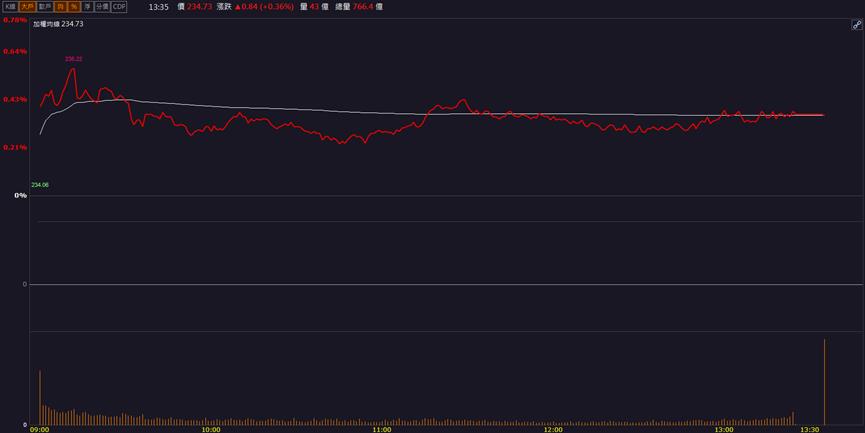865x433 pixels.
Task: Toggle the % percentage axis button
Action: tap(73, 7)
